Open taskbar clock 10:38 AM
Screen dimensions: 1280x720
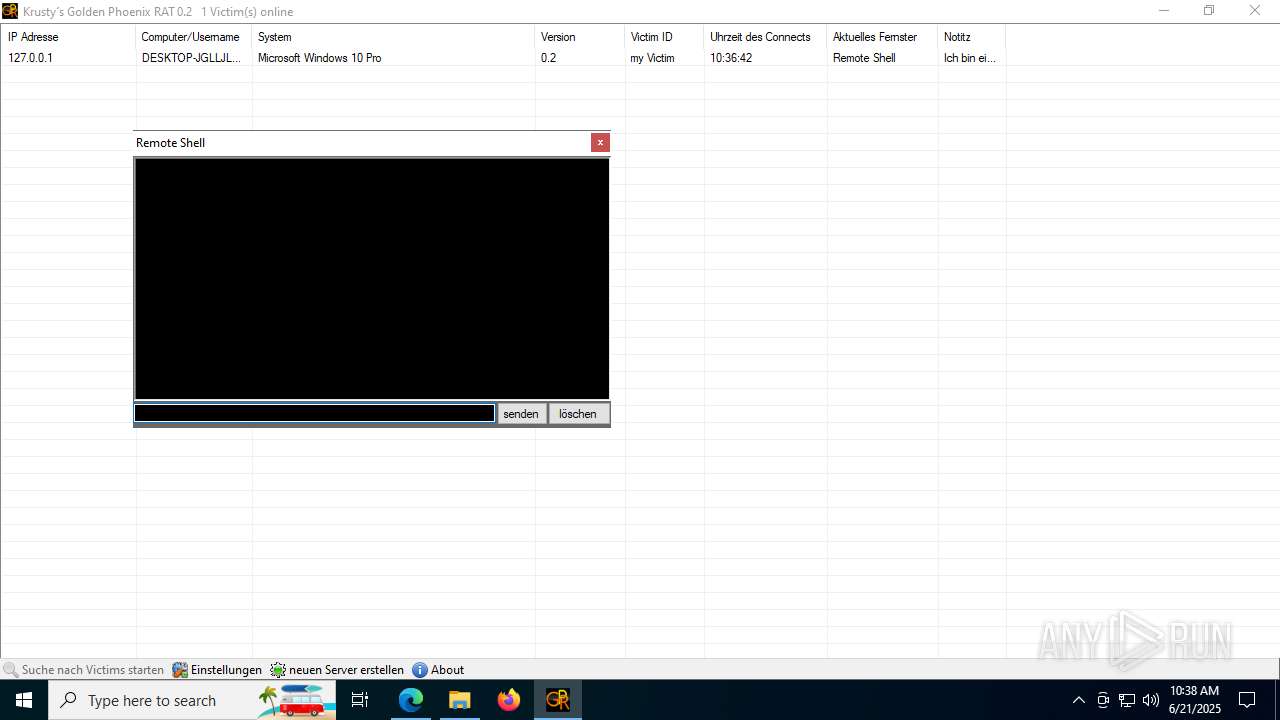(1194, 700)
